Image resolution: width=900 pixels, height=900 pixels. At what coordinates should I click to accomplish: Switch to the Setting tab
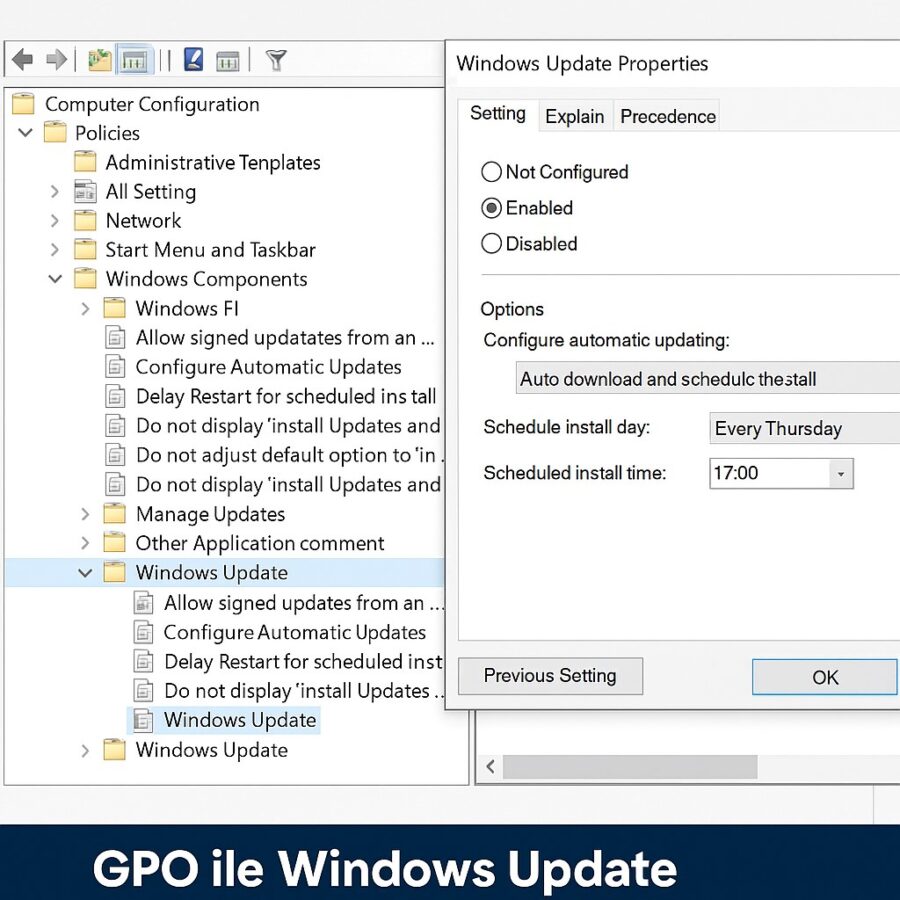(498, 114)
